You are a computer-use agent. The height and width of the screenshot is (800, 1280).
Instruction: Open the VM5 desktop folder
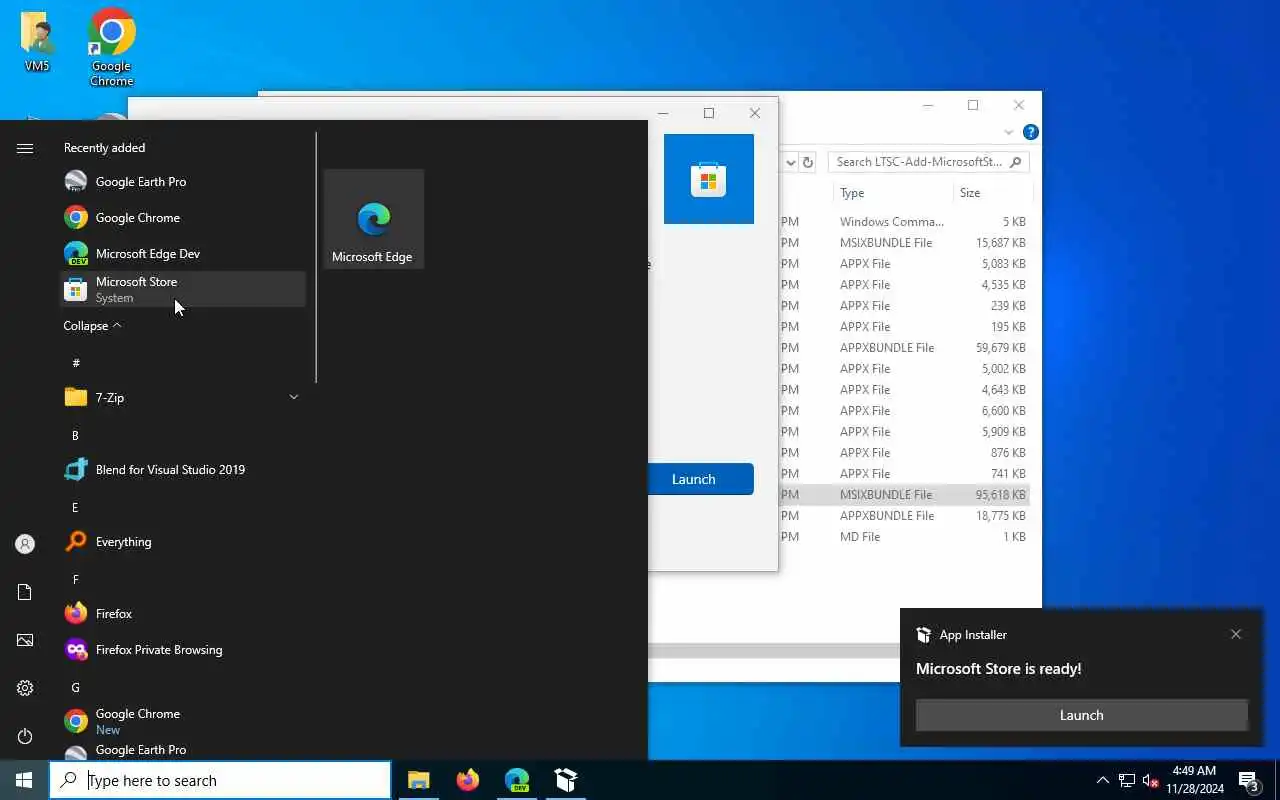(37, 42)
